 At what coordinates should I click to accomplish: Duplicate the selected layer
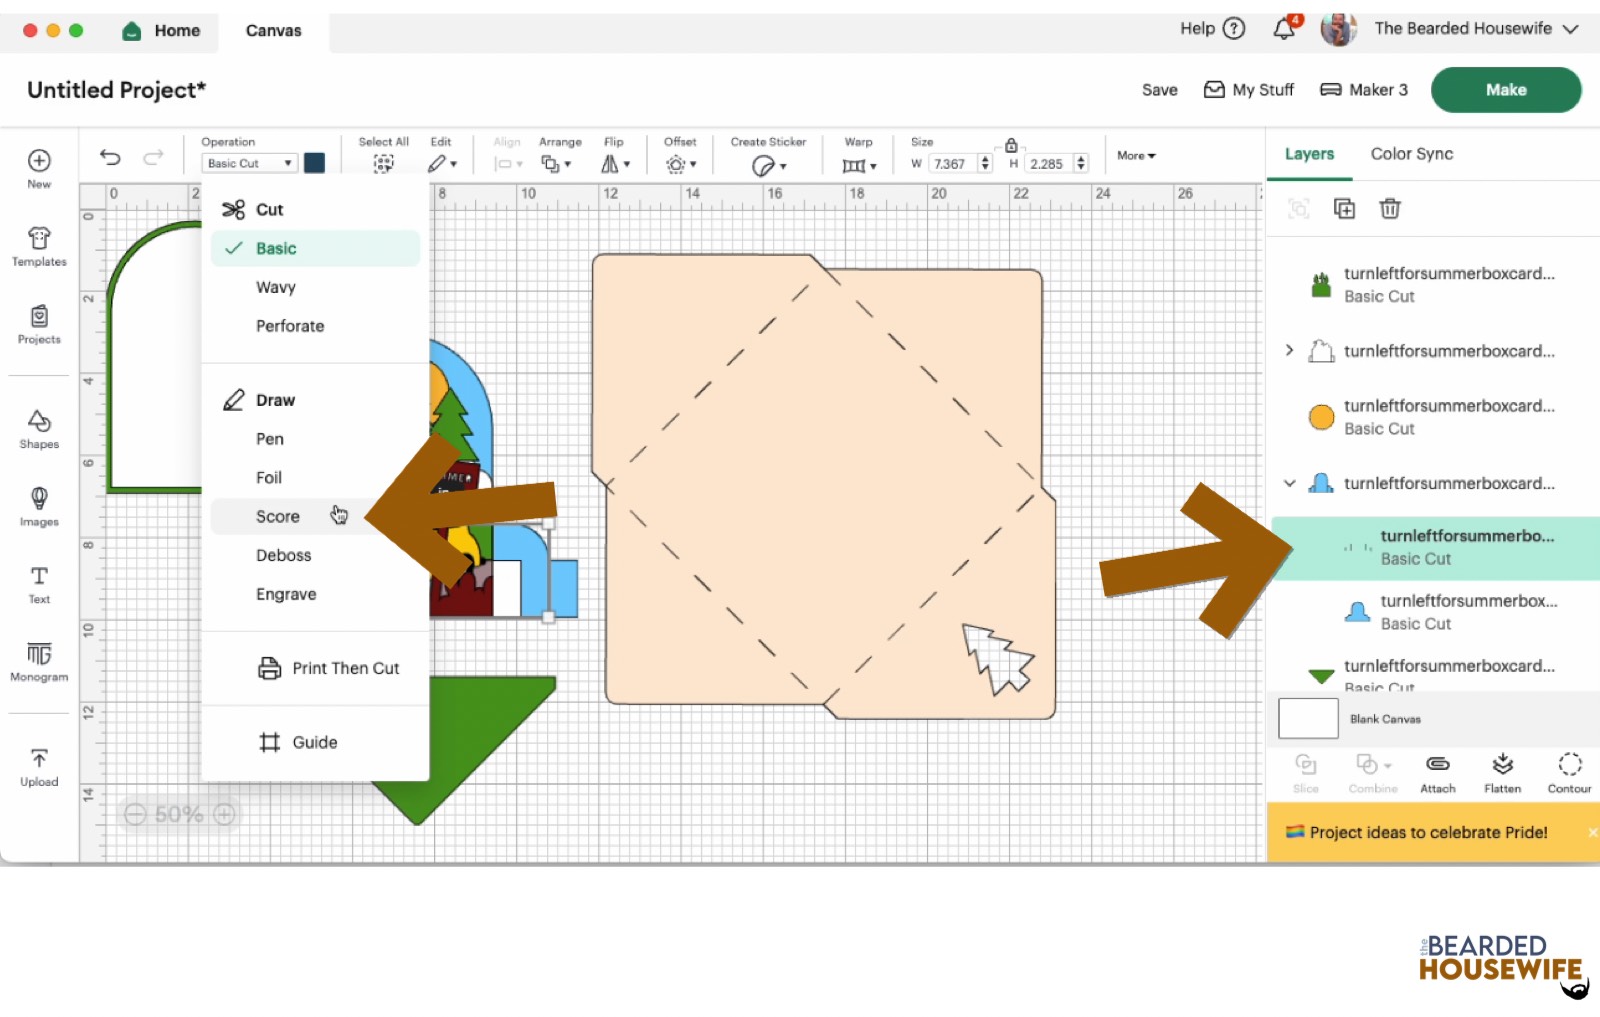coord(1344,208)
